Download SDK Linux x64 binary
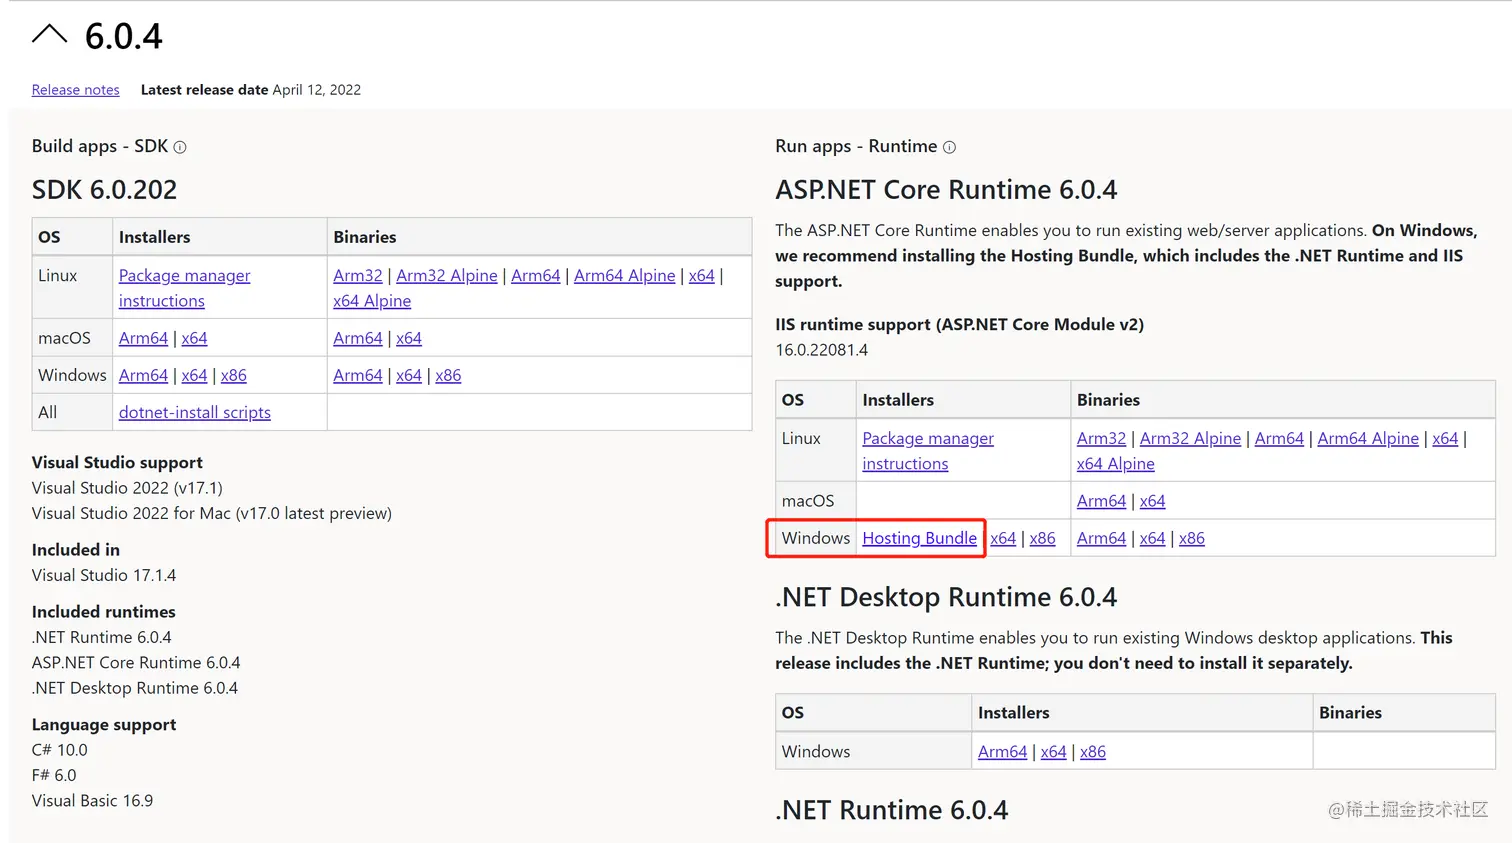Image resolution: width=1512 pixels, height=843 pixels. 702,275
